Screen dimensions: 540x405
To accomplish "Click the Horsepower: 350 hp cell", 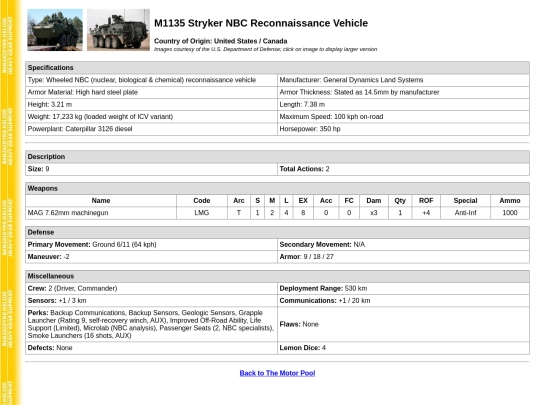I will pyautogui.click(x=403, y=129).
